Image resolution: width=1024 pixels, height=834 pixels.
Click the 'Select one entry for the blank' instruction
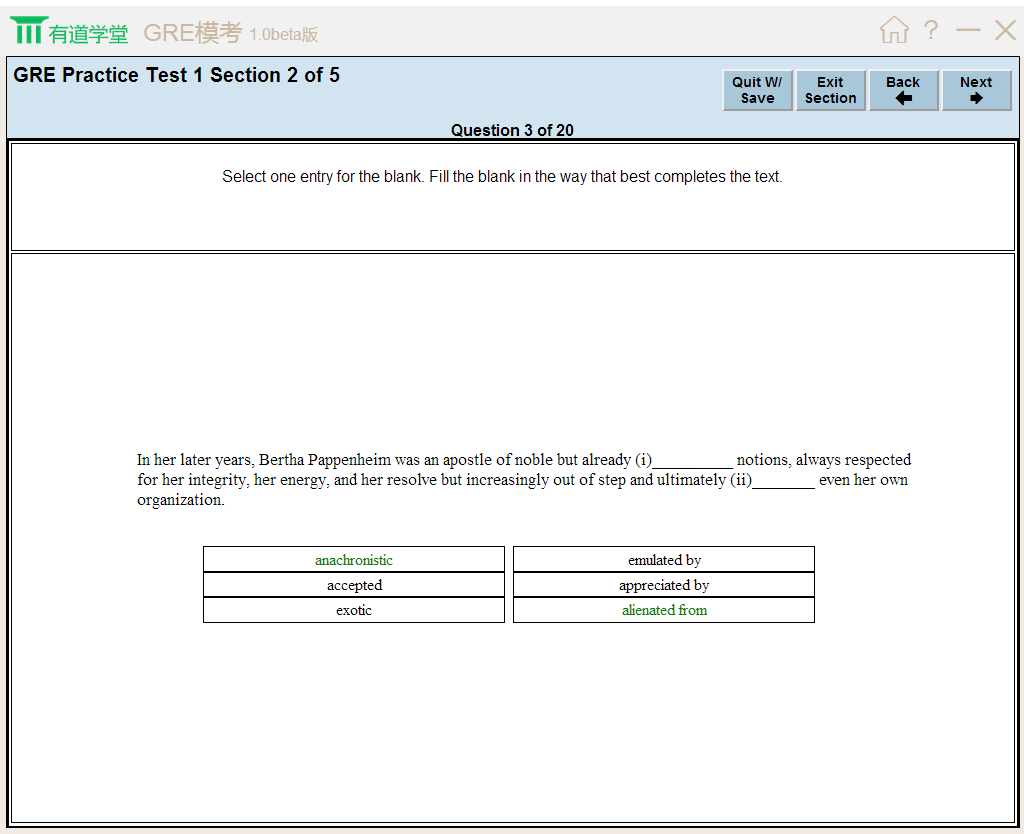click(x=502, y=176)
